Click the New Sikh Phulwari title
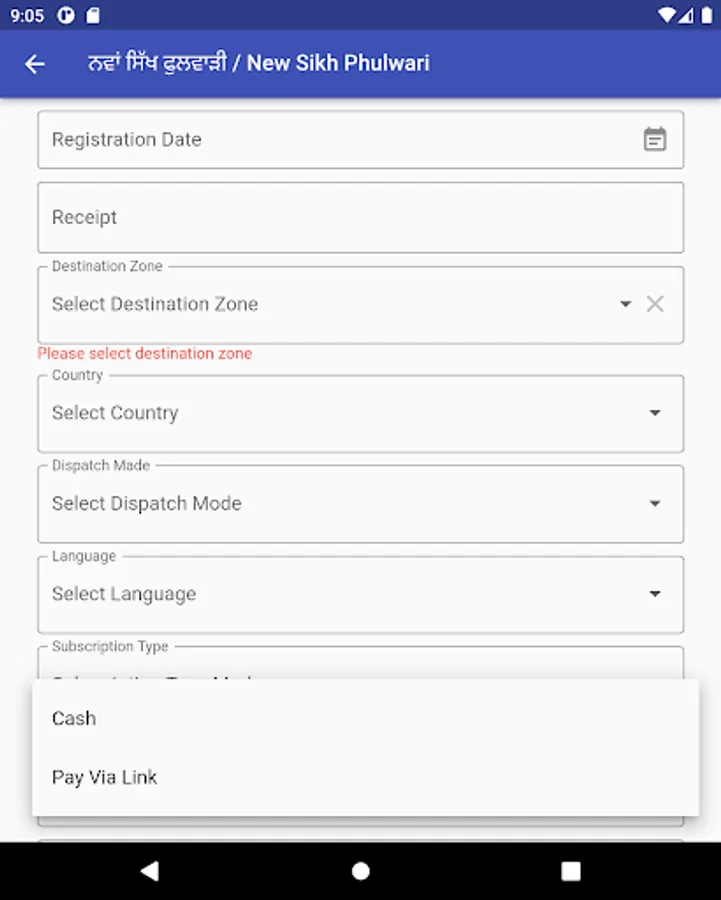Screen dimensions: 721x900 point(259,63)
